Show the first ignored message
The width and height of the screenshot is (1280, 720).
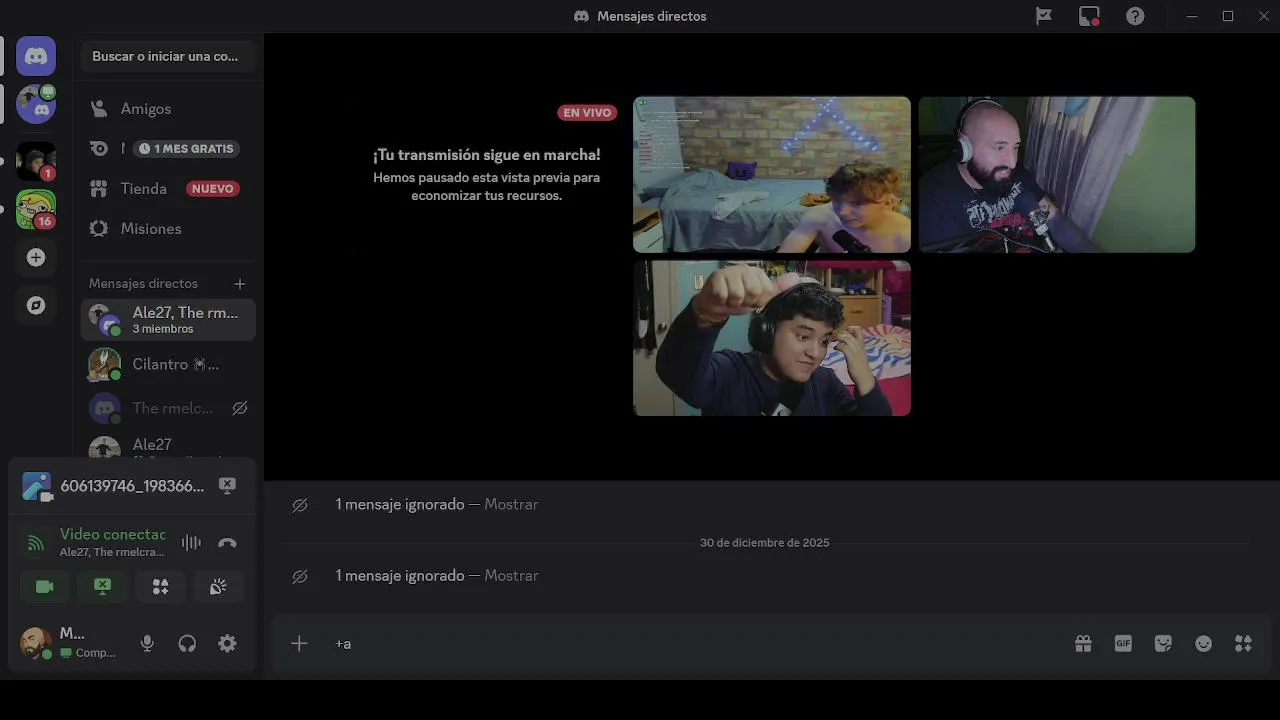[511, 504]
